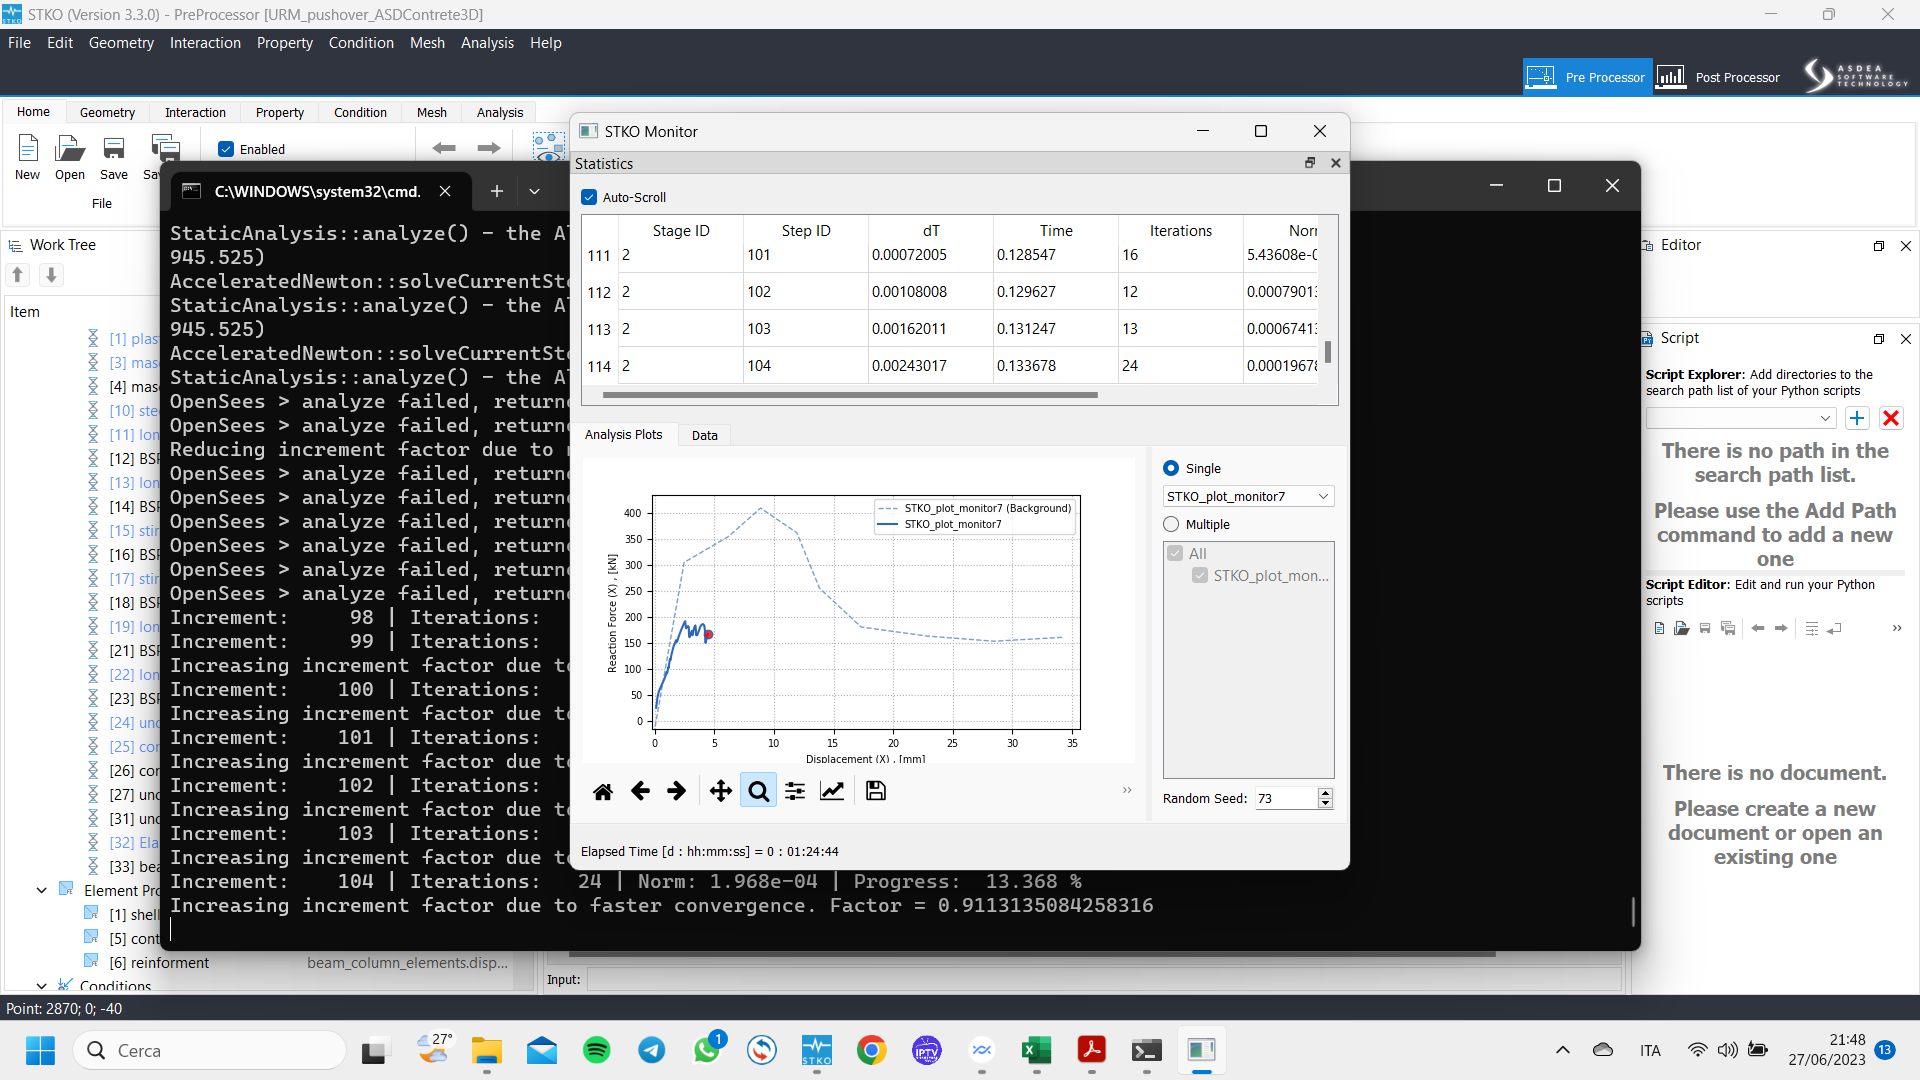Open the Script Explorer path dropdown

pos(1740,418)
